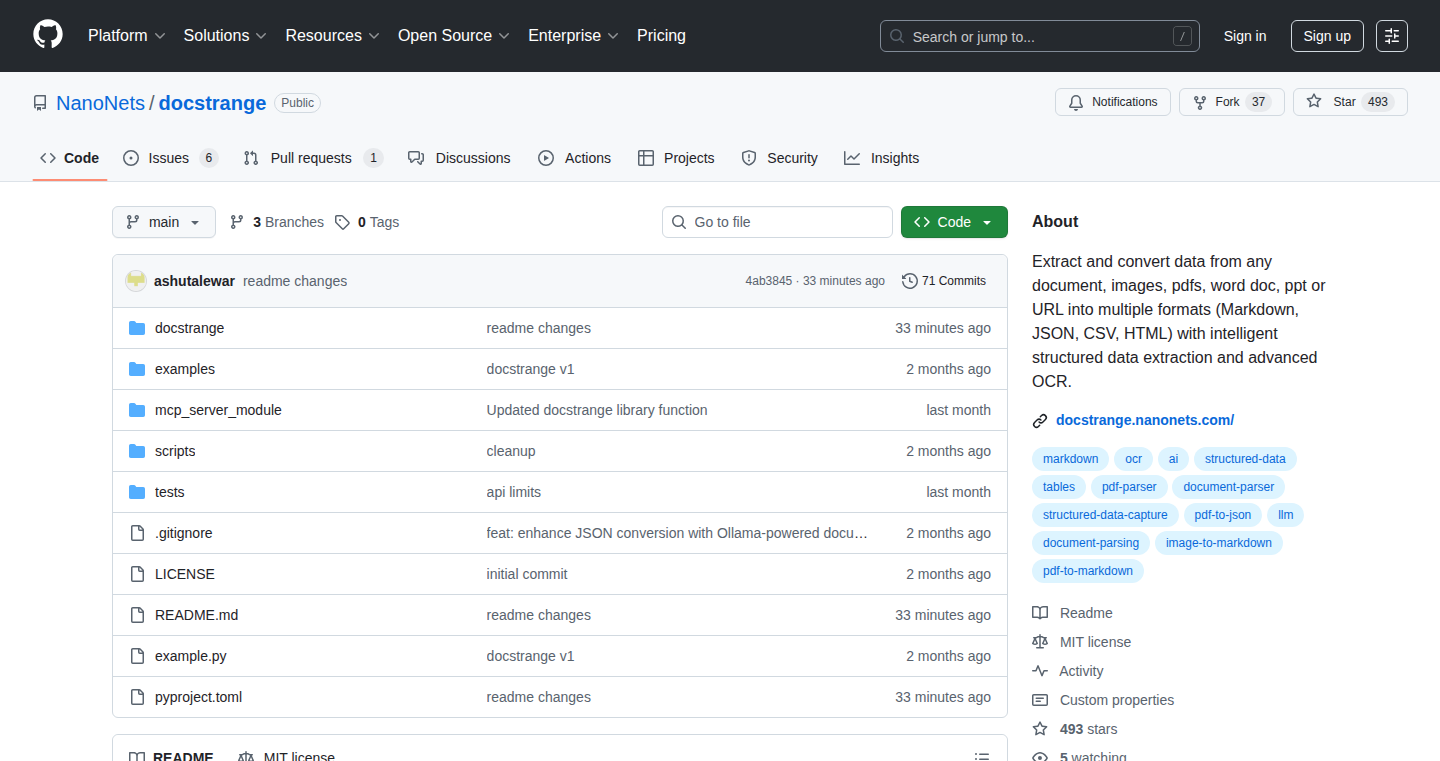Click the tag icon beside 0 Tags
This screenshot has height=761, width=1440.
(x=342, y=222)
